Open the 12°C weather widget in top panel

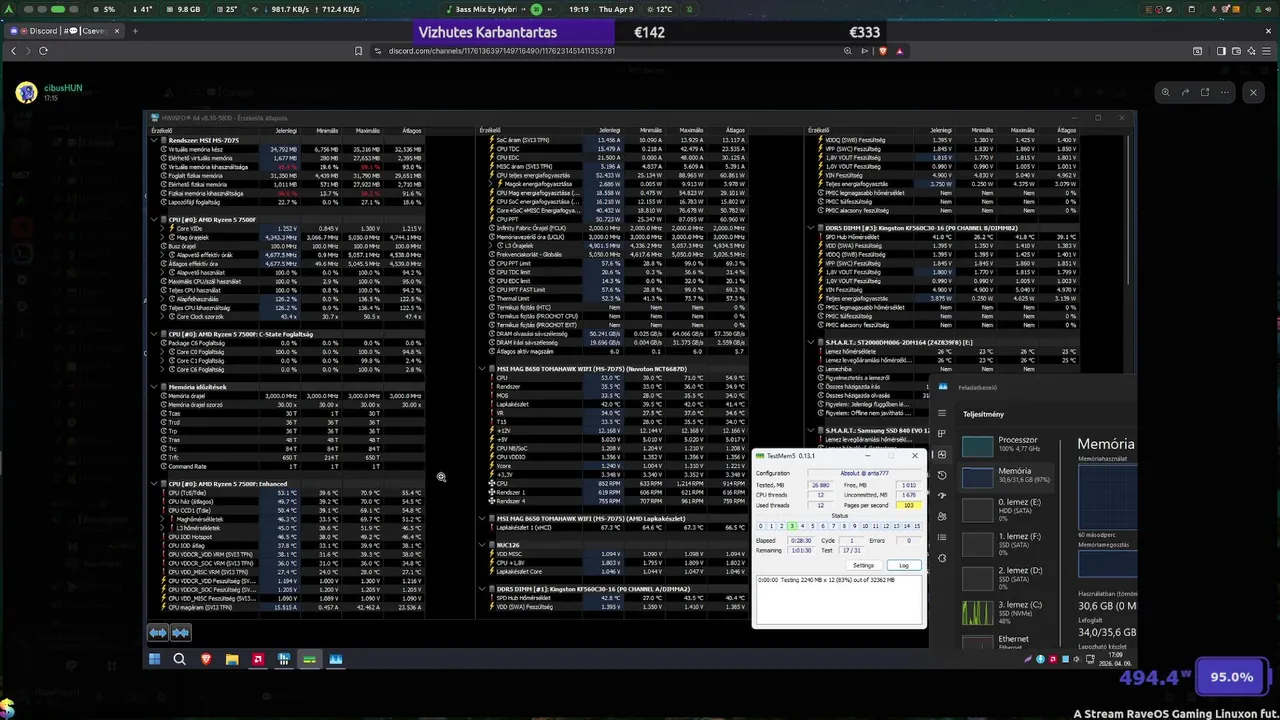click(x=660, y=9)
